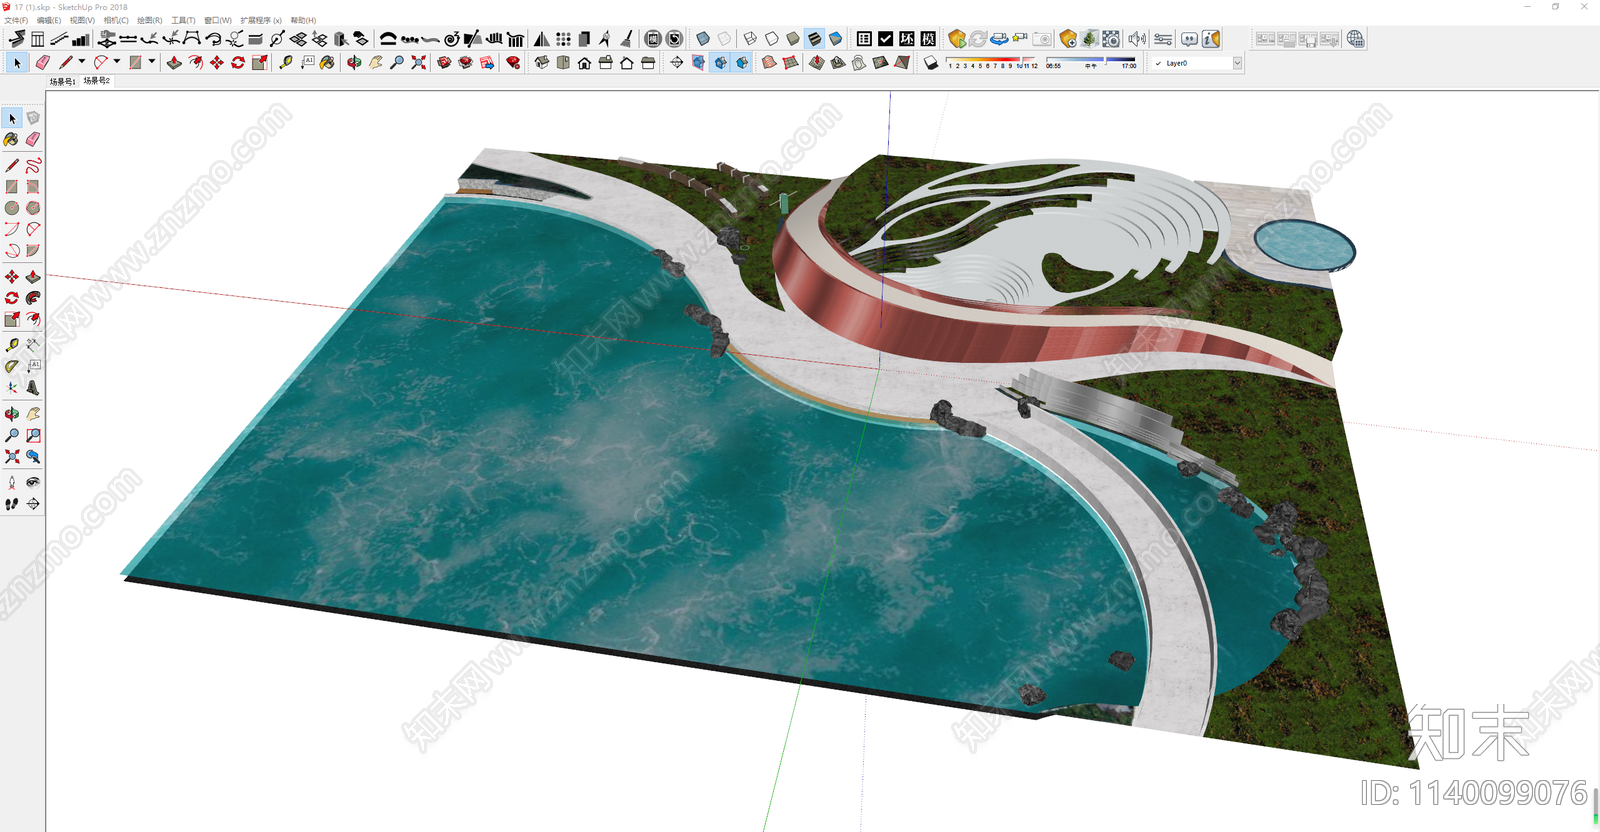Viewport: 1600px width, 832px height.
Task: Expand the arc tool dropdown arrow
Action: [x=117, y=62]
